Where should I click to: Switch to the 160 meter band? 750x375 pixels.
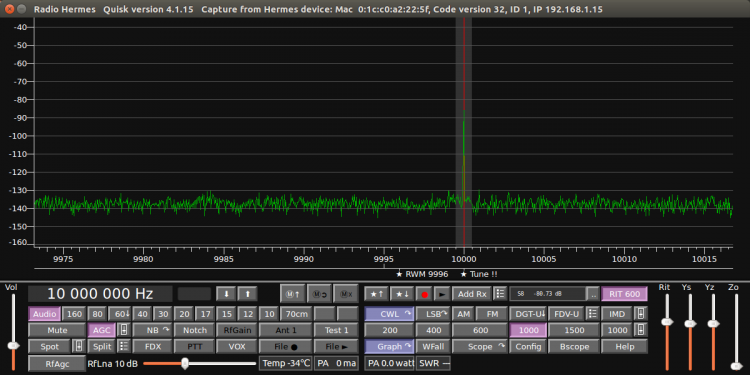point(74,314)
